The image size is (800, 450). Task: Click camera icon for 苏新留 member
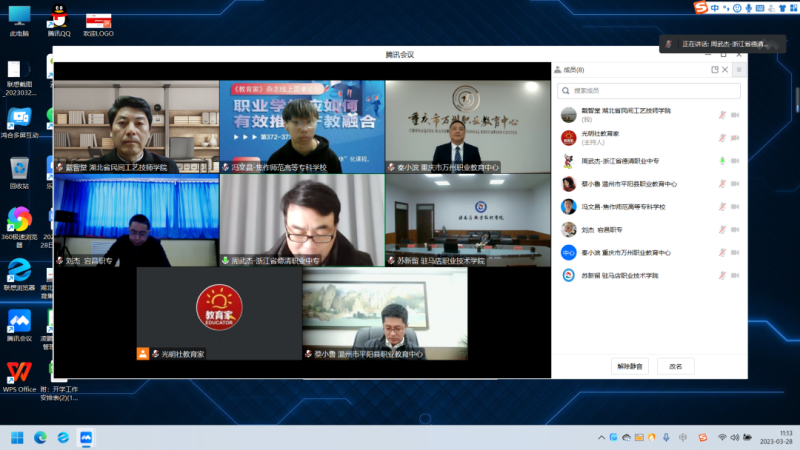tap(735, 276)
